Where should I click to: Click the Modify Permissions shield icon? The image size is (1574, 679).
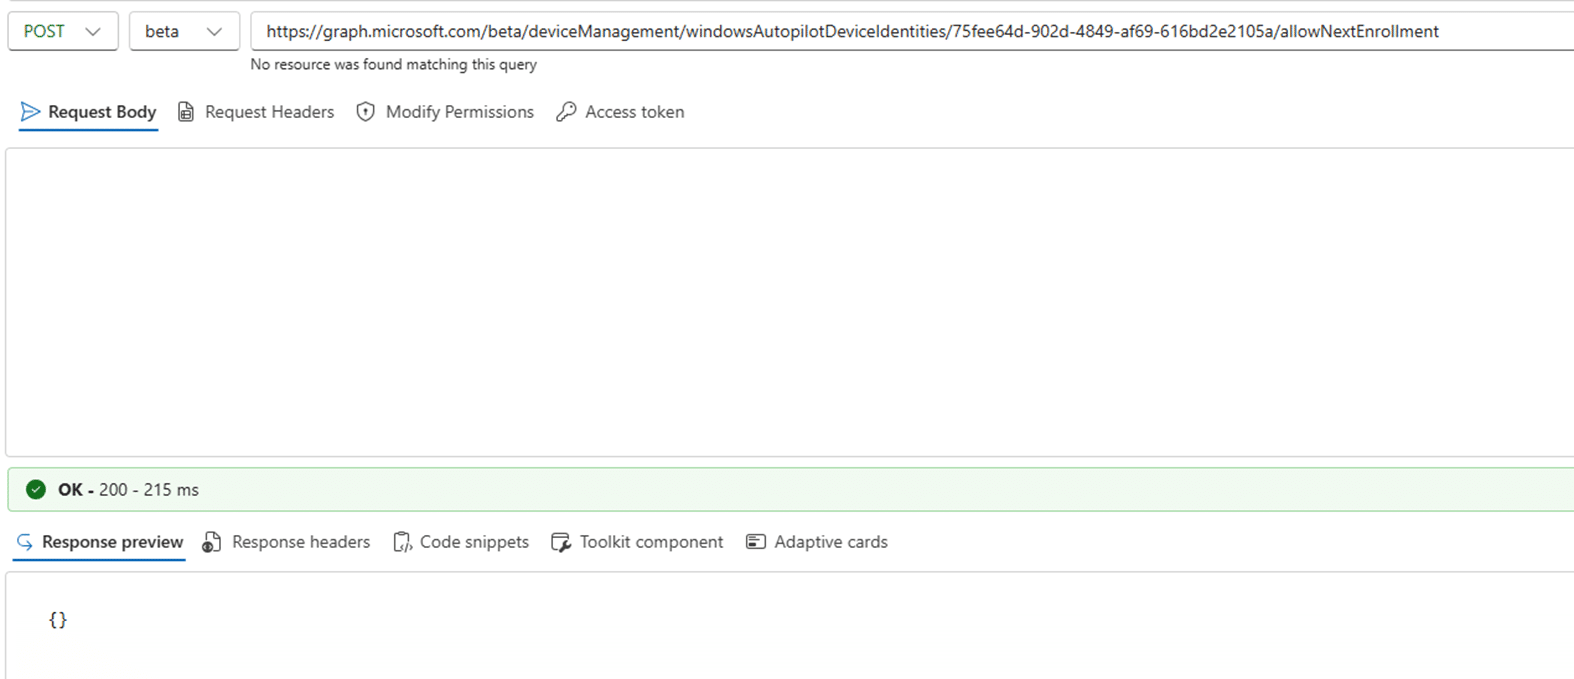click(365, 112)
